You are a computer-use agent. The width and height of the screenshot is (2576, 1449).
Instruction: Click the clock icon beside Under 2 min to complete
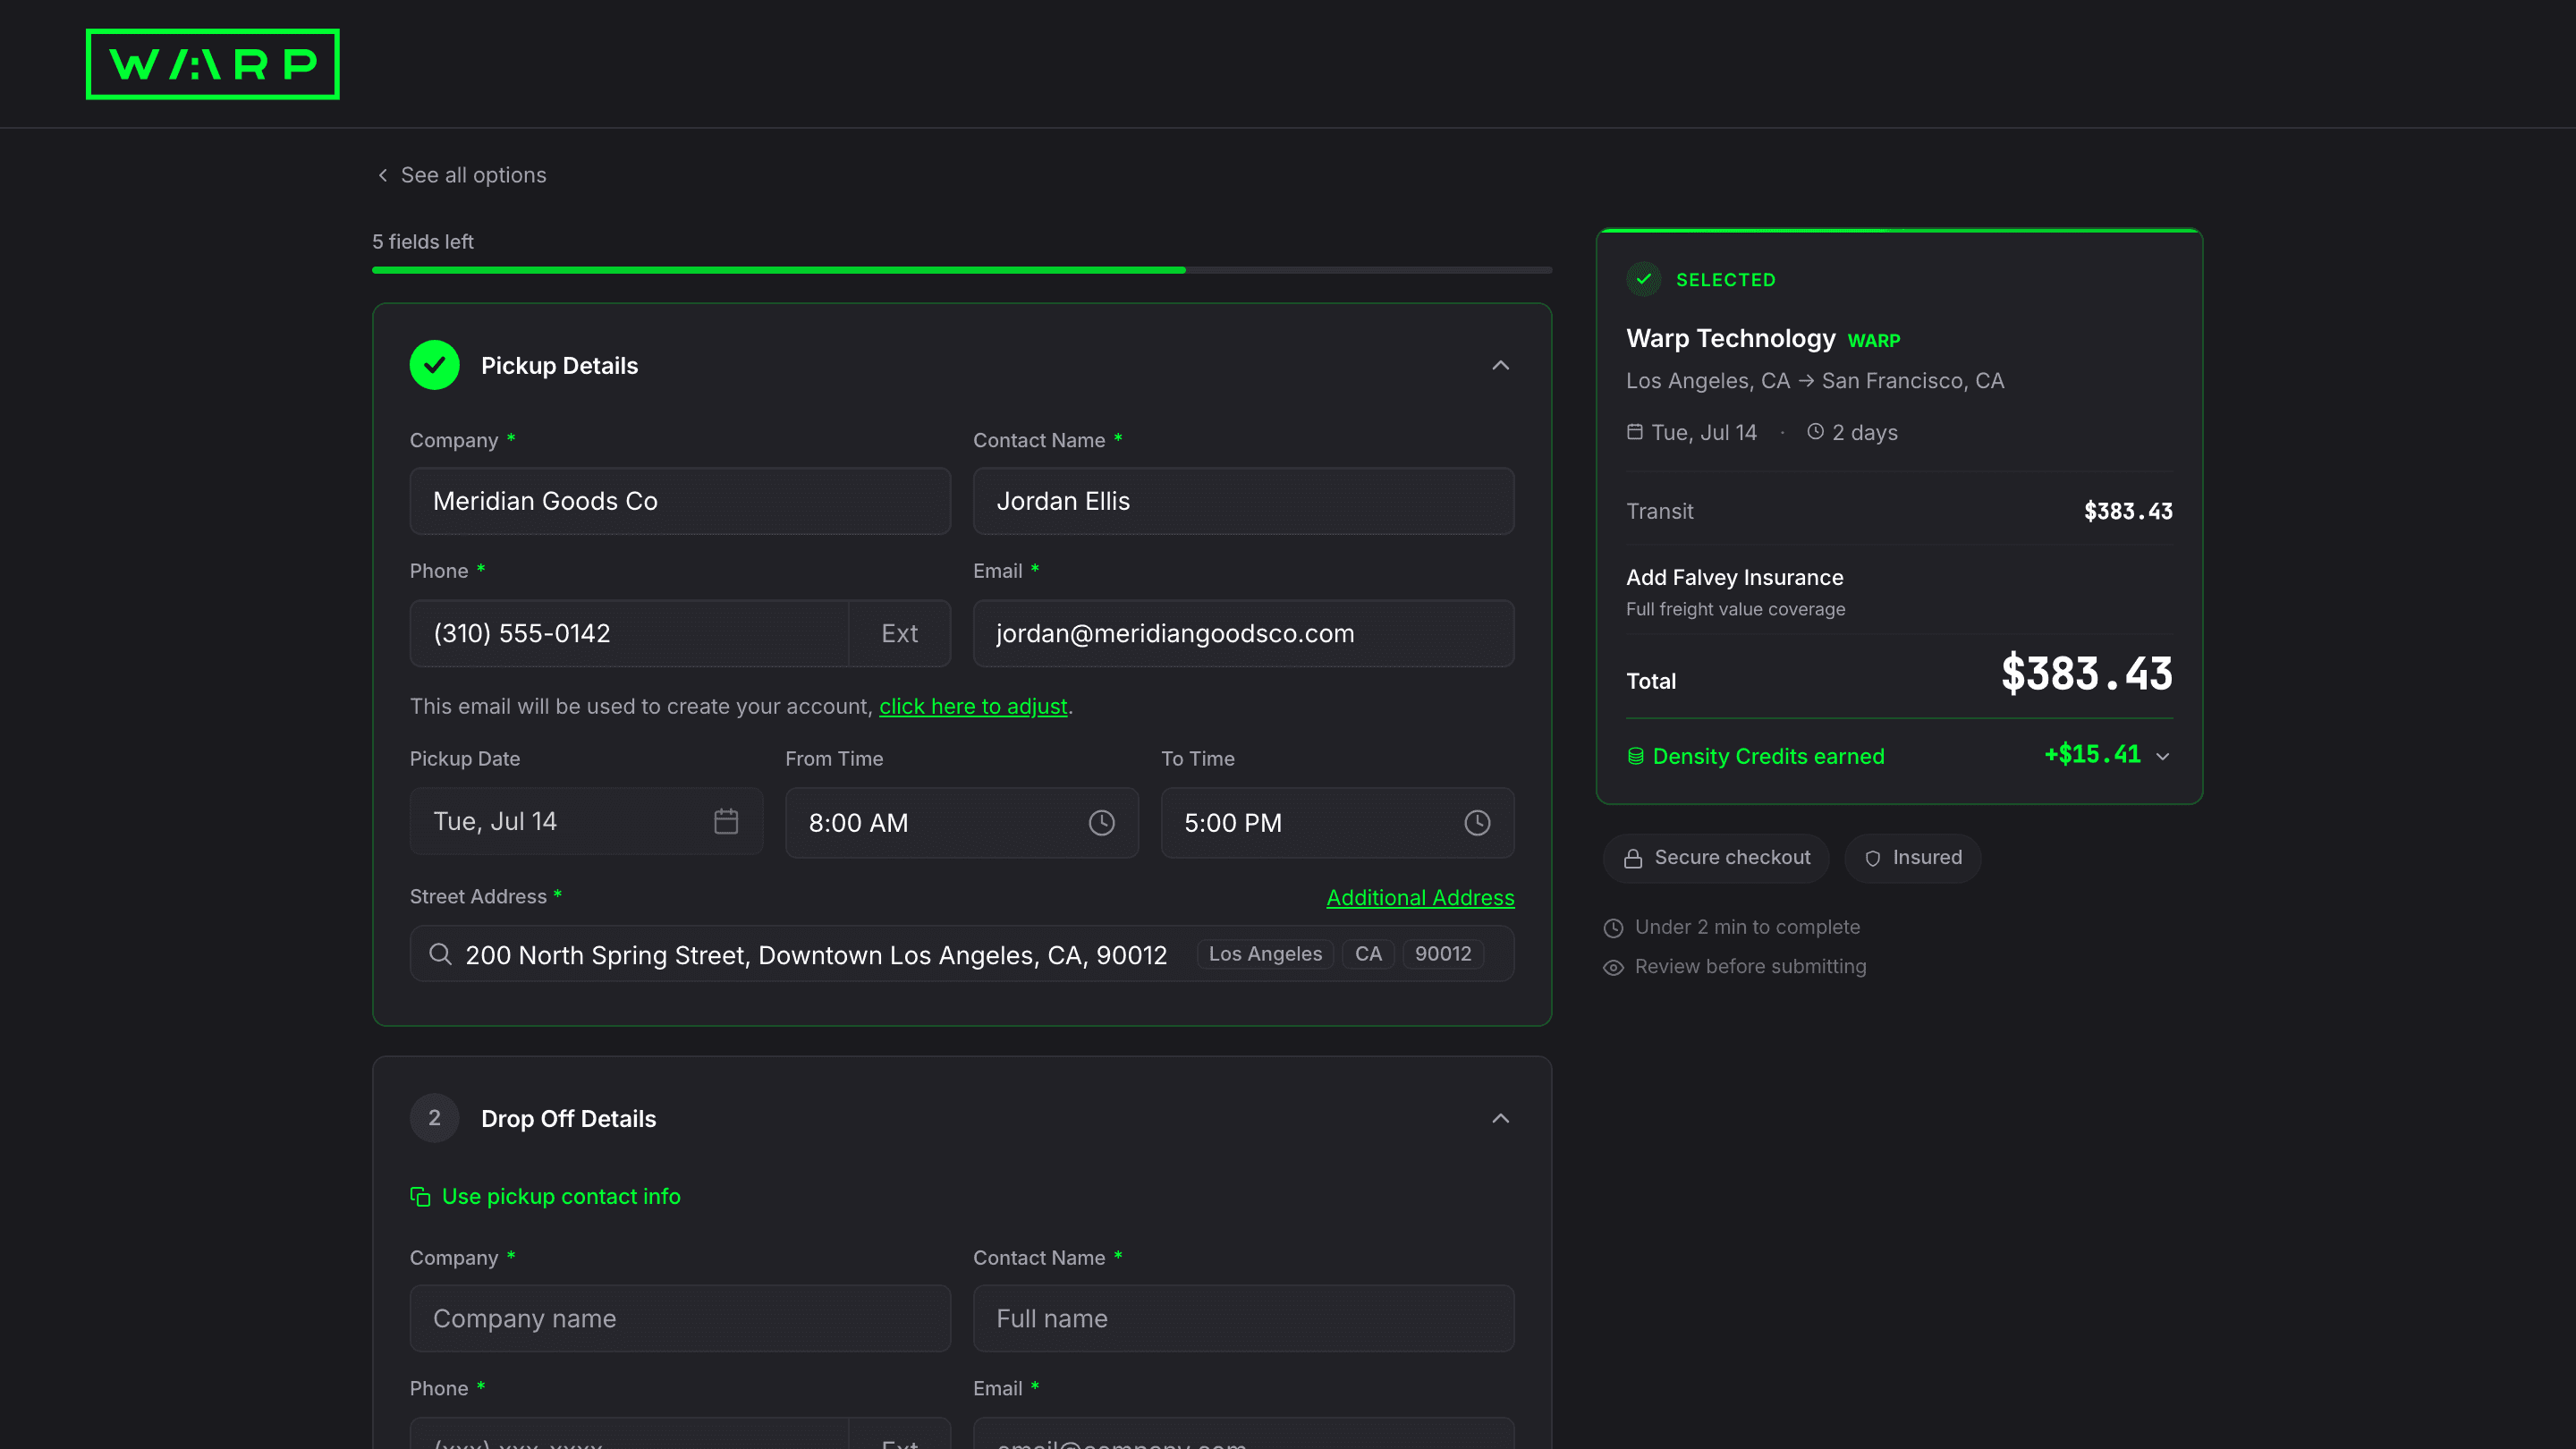1613,928
